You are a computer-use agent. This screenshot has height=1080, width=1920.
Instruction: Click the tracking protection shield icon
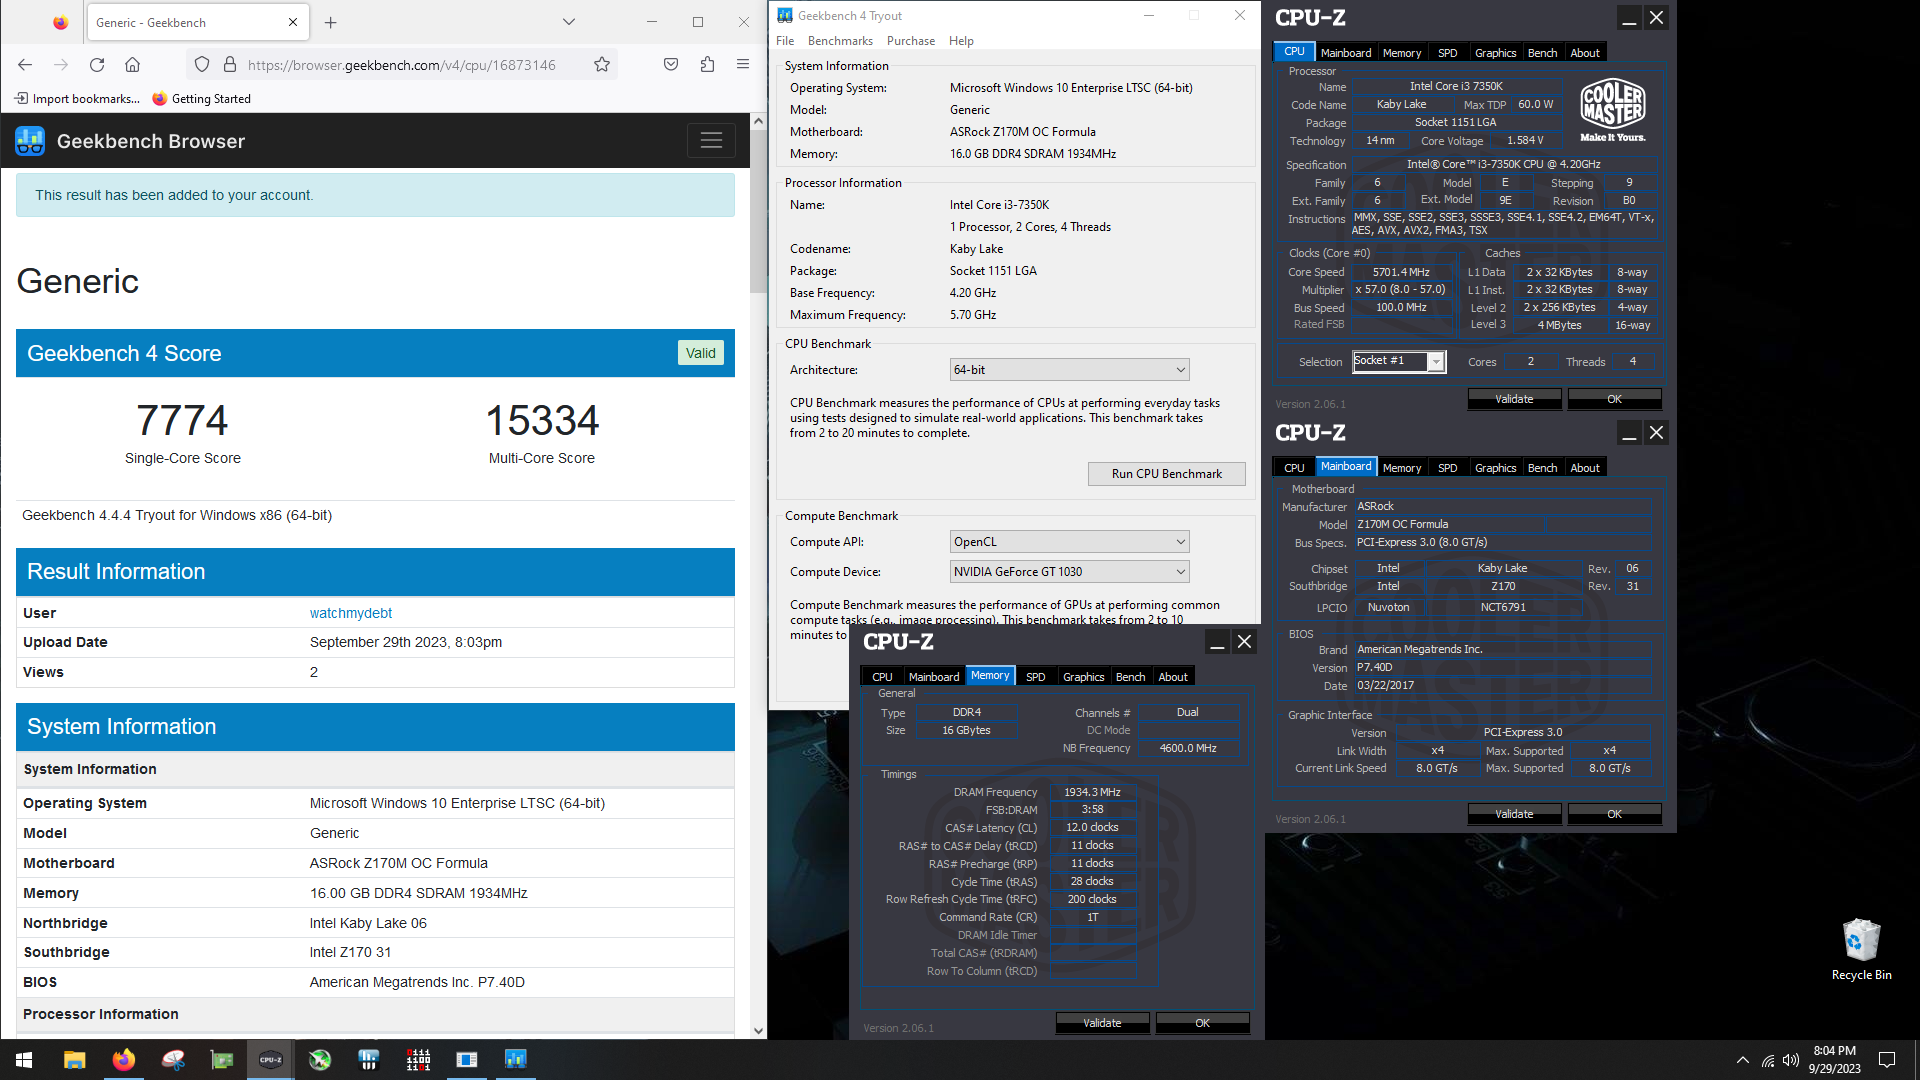click(x=202, y=65)
